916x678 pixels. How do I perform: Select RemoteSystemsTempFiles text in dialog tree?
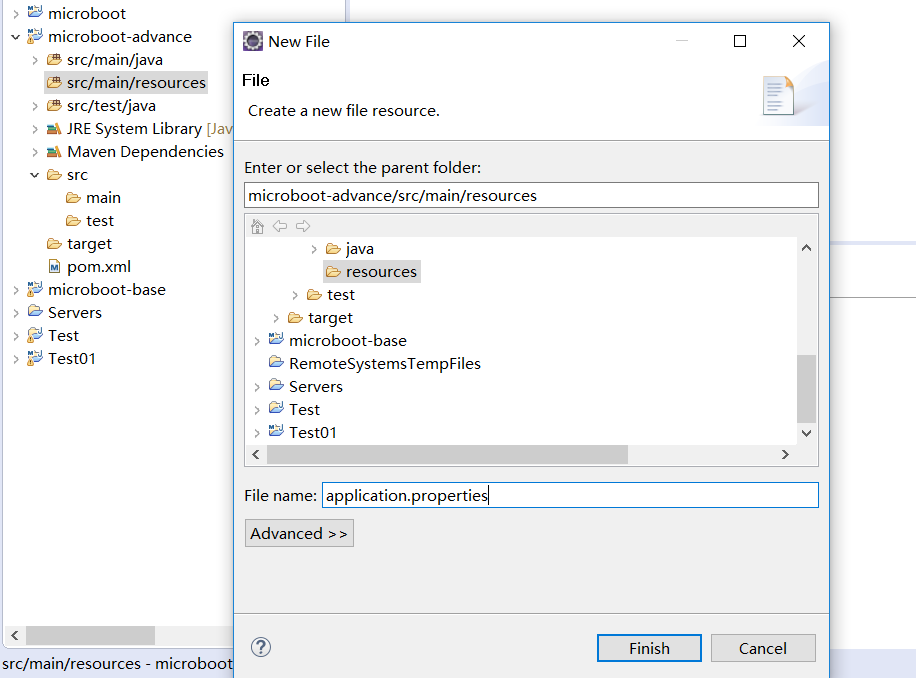click(384, 364)
